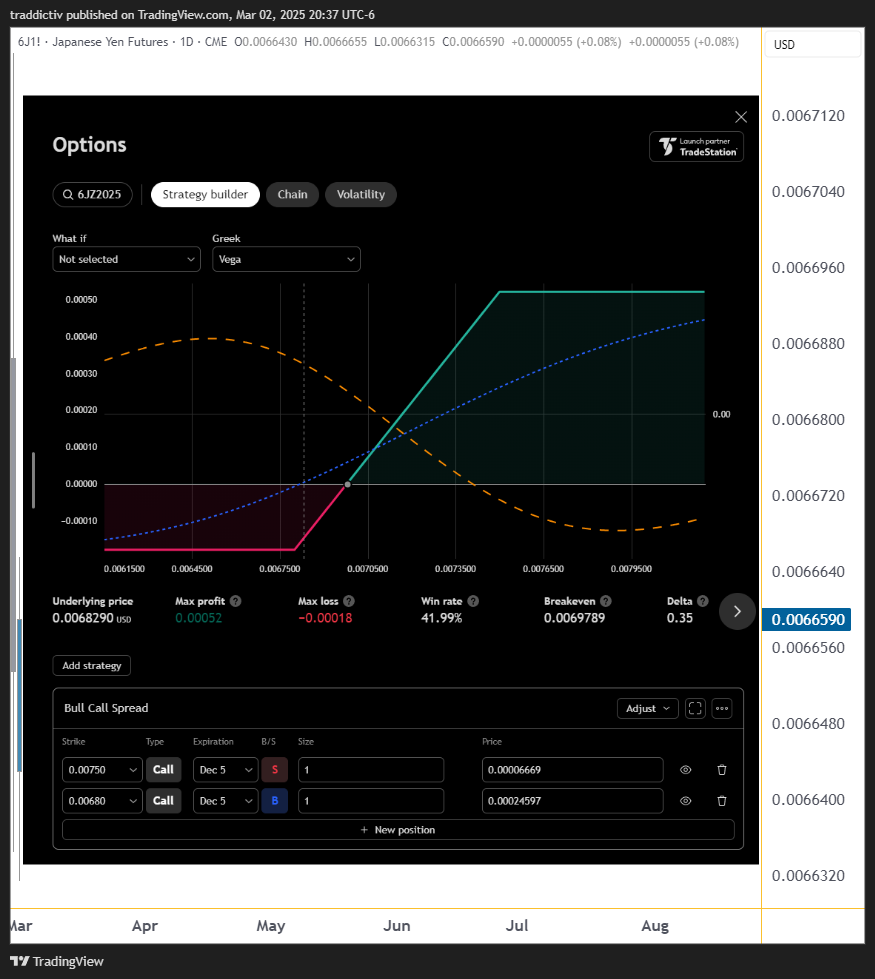Open the Dec 5 expiration on the 0.00750 row
The height and width of the screenshot is (979, 875).
[225, 770]
